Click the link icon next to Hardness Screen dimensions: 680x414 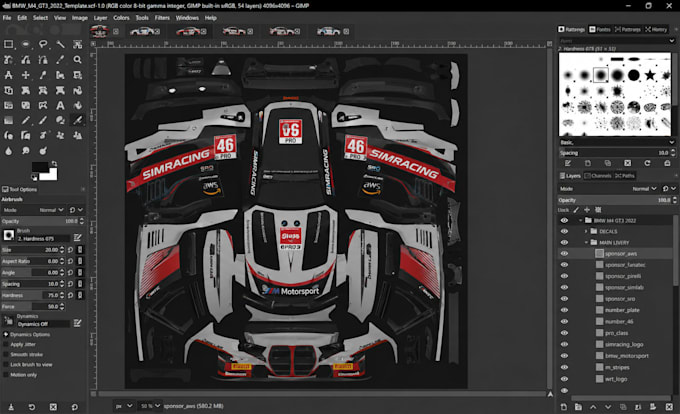[80, 295]
